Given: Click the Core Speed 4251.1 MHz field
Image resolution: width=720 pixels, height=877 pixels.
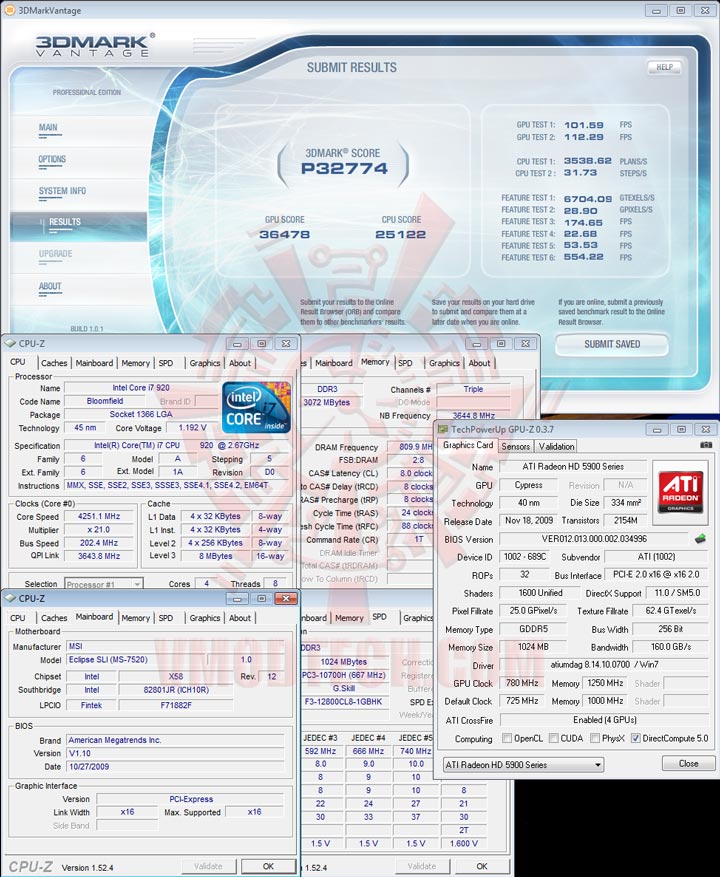Looking at the screenshot, I should pyautogui.click(x=100, y=516).
